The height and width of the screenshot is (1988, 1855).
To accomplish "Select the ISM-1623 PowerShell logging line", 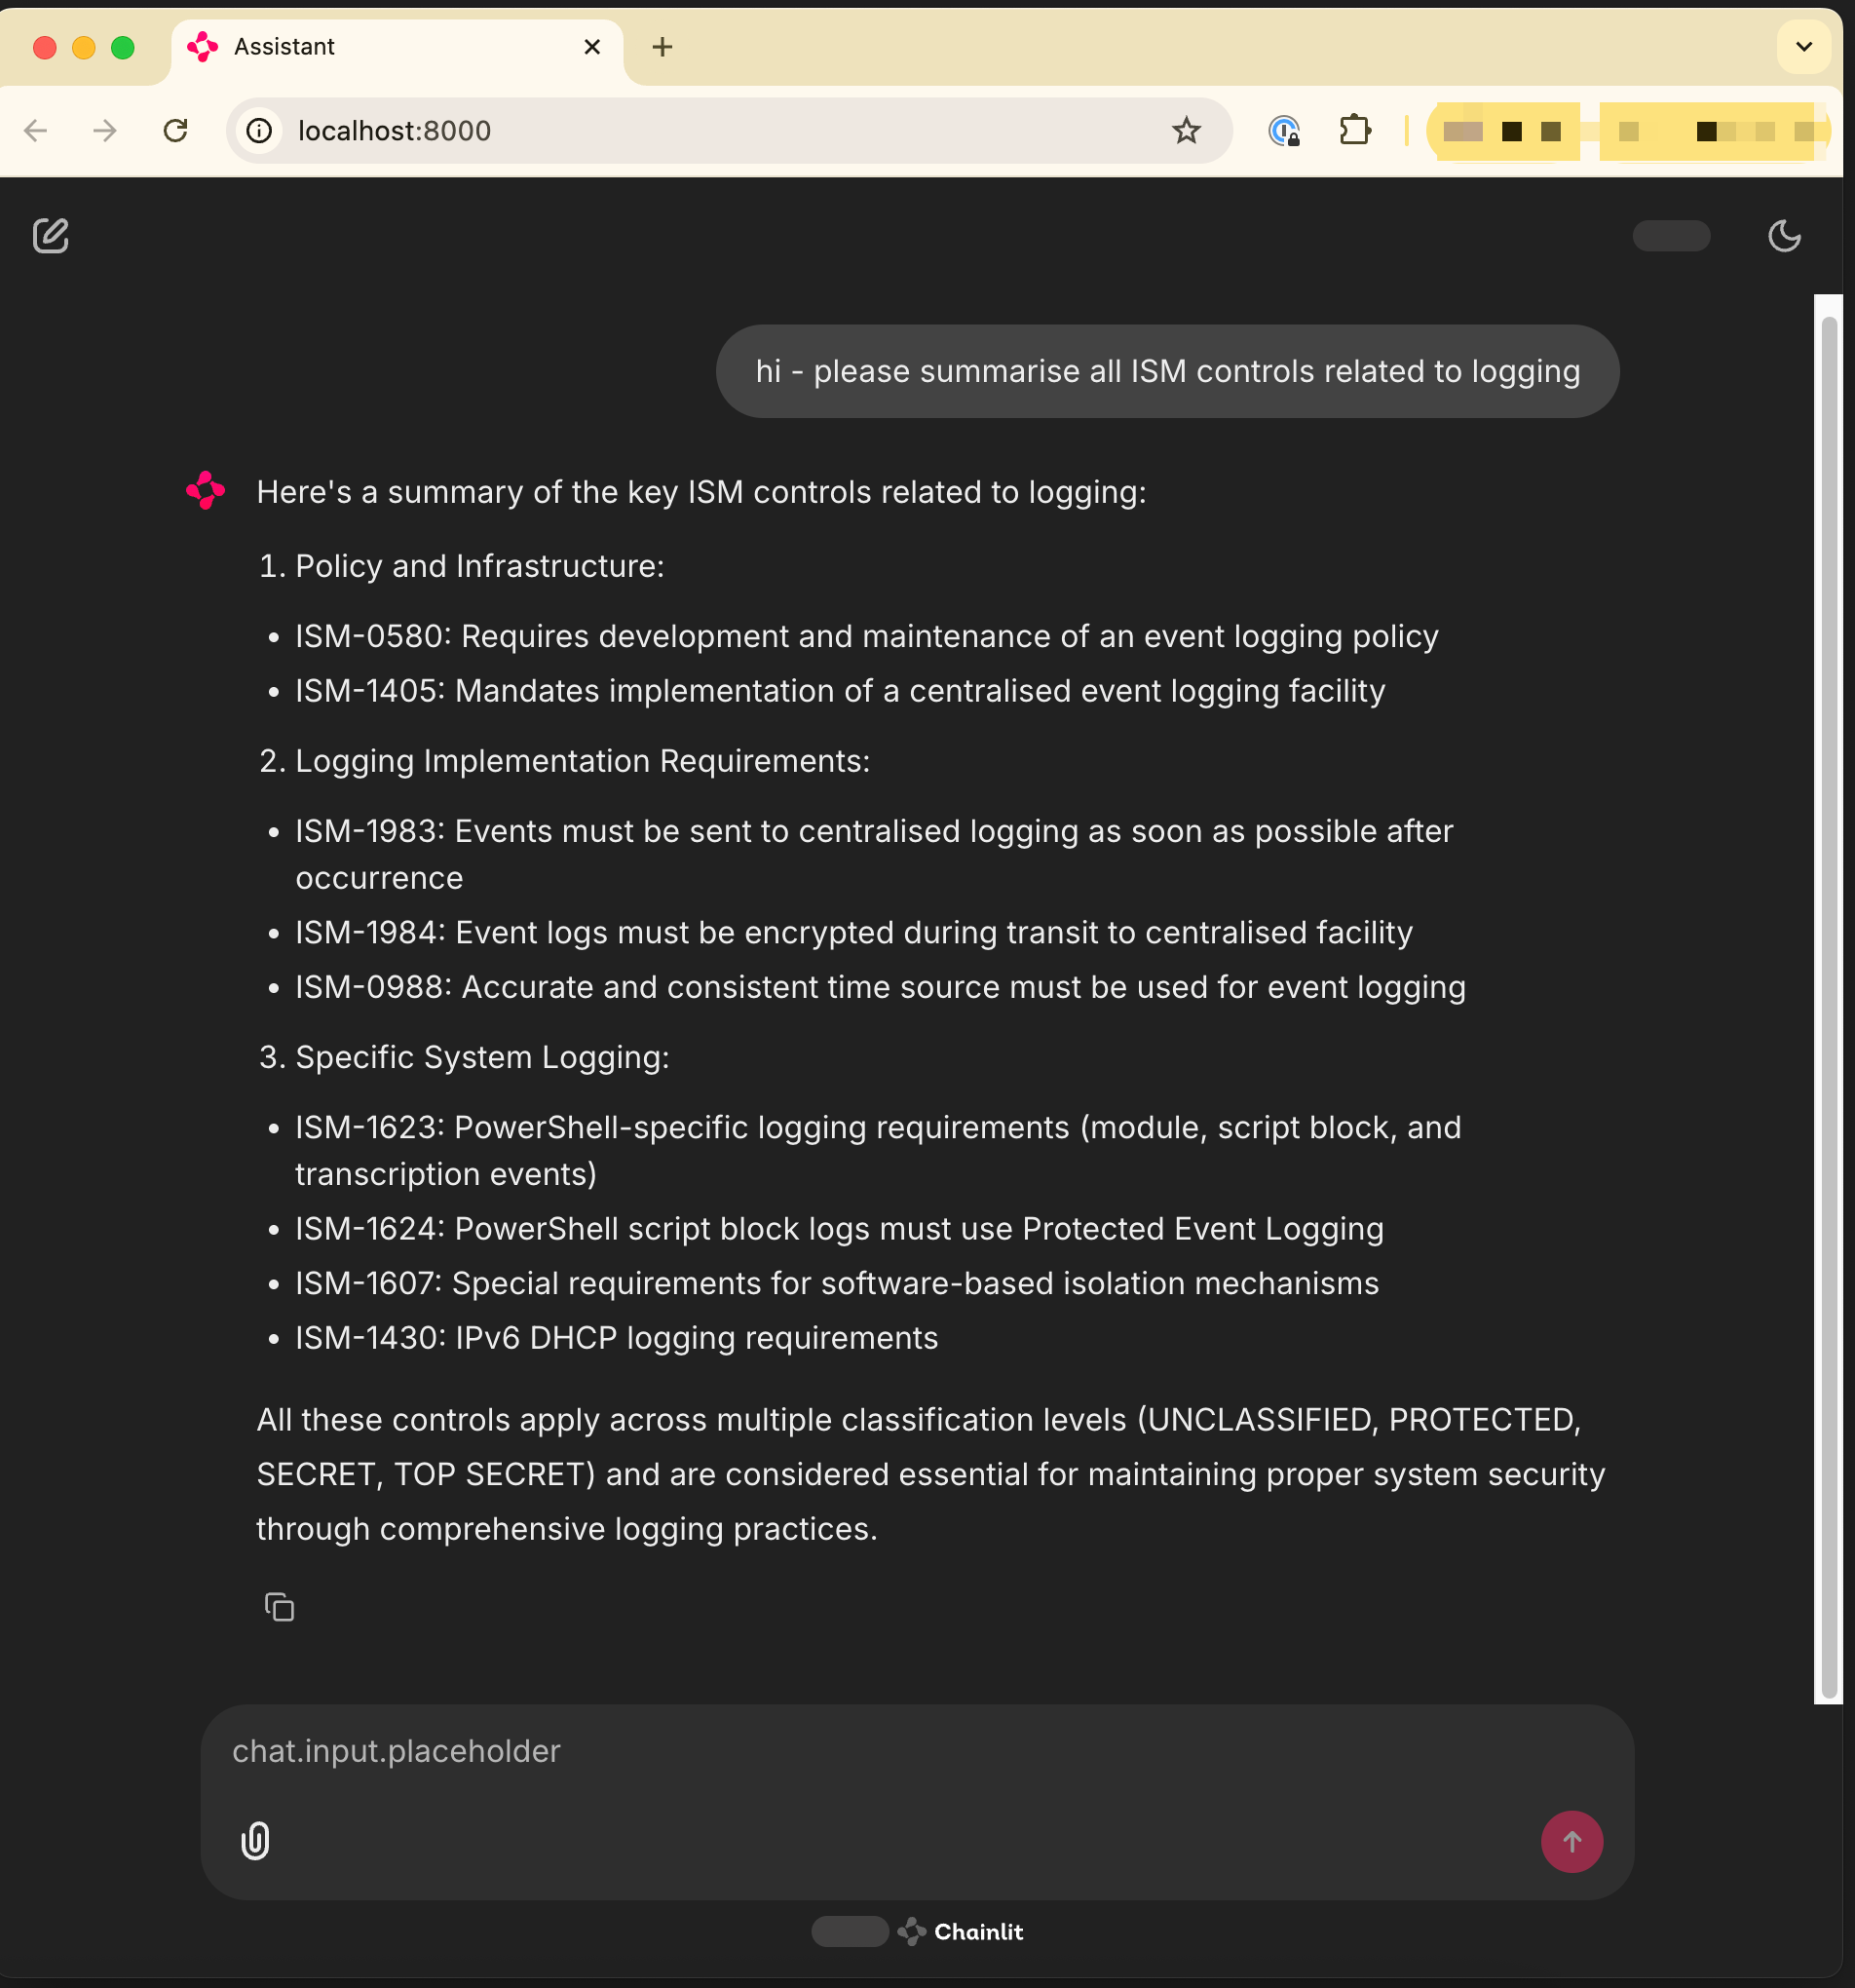I will point(878,1150).
